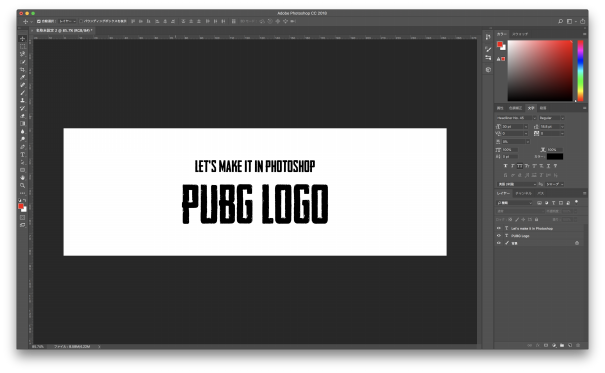The height and width of the screenshot is (373, 605).
Task: Click the Change Screen Mode icon
Action: pyautogui.click(x=22, y=225)
